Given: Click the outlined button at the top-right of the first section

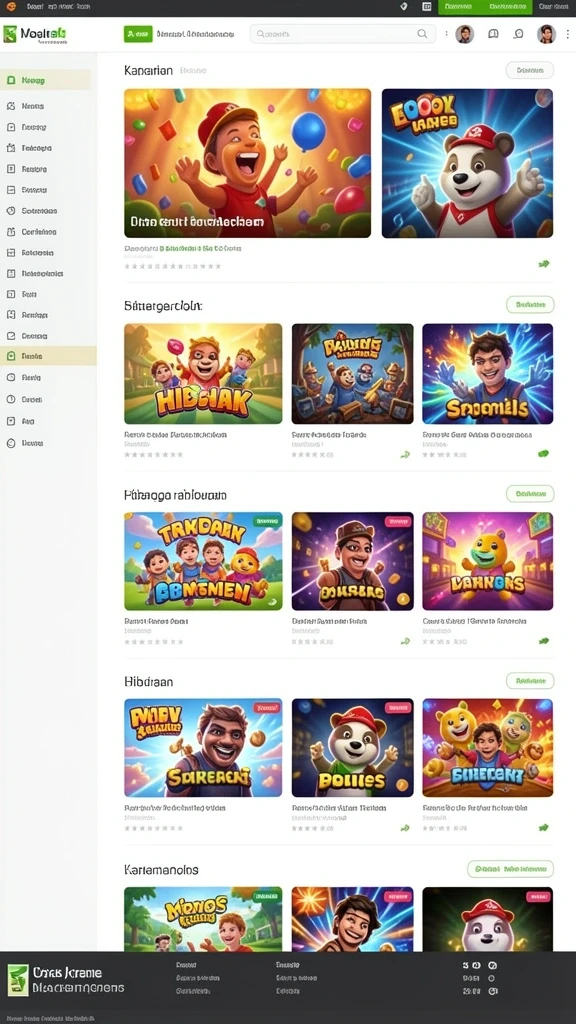Looking at the screenshot, I should [x=530, y=70].
